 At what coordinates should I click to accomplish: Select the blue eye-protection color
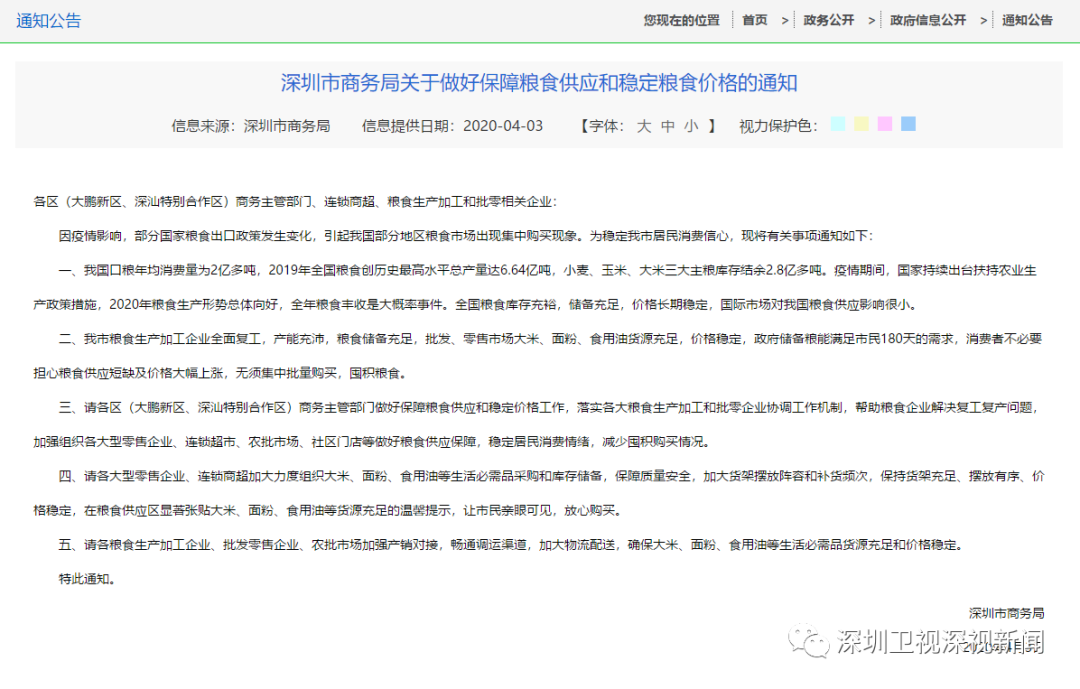click(908, 124)
